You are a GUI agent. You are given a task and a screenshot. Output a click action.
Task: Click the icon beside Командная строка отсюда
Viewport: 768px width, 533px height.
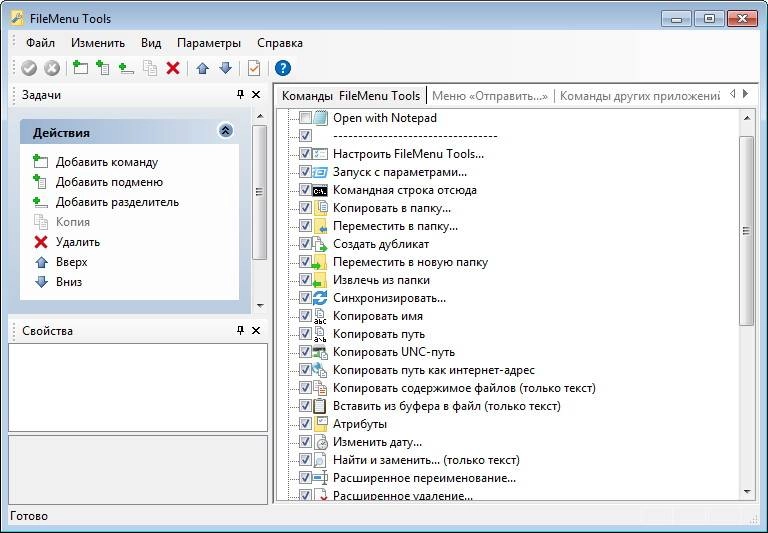point(320,190)
